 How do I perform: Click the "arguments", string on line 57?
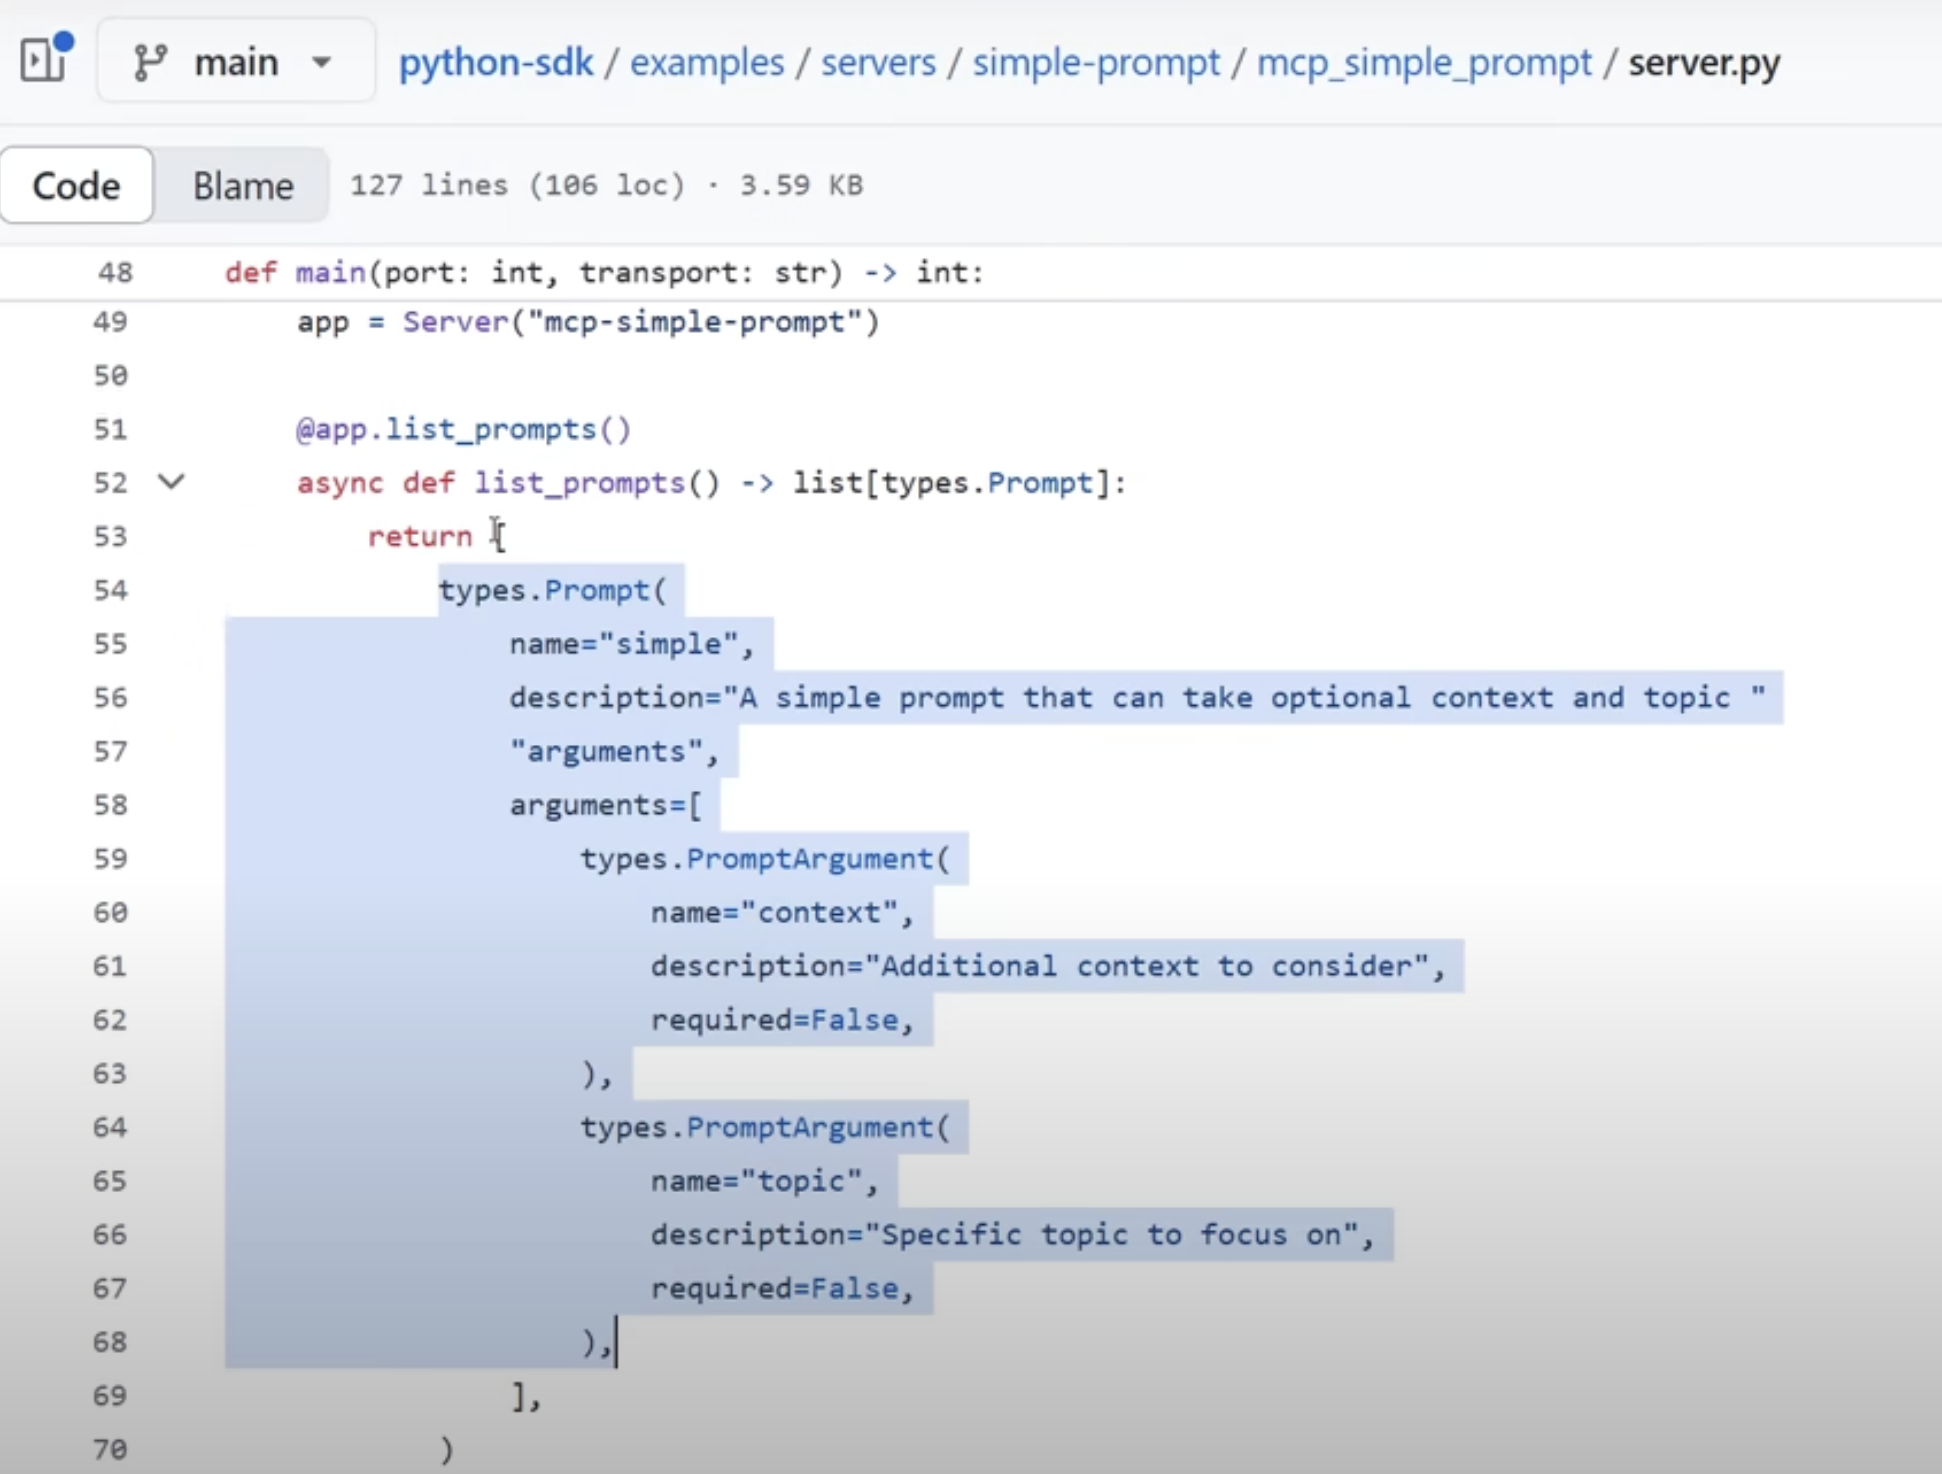[x=614, y=751]
